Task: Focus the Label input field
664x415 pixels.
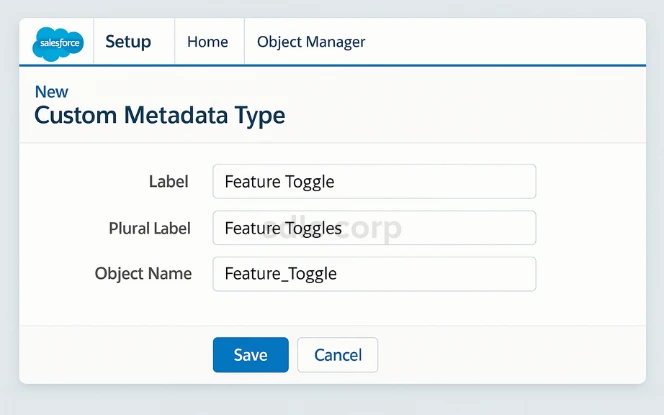Action: pos(374,181)
